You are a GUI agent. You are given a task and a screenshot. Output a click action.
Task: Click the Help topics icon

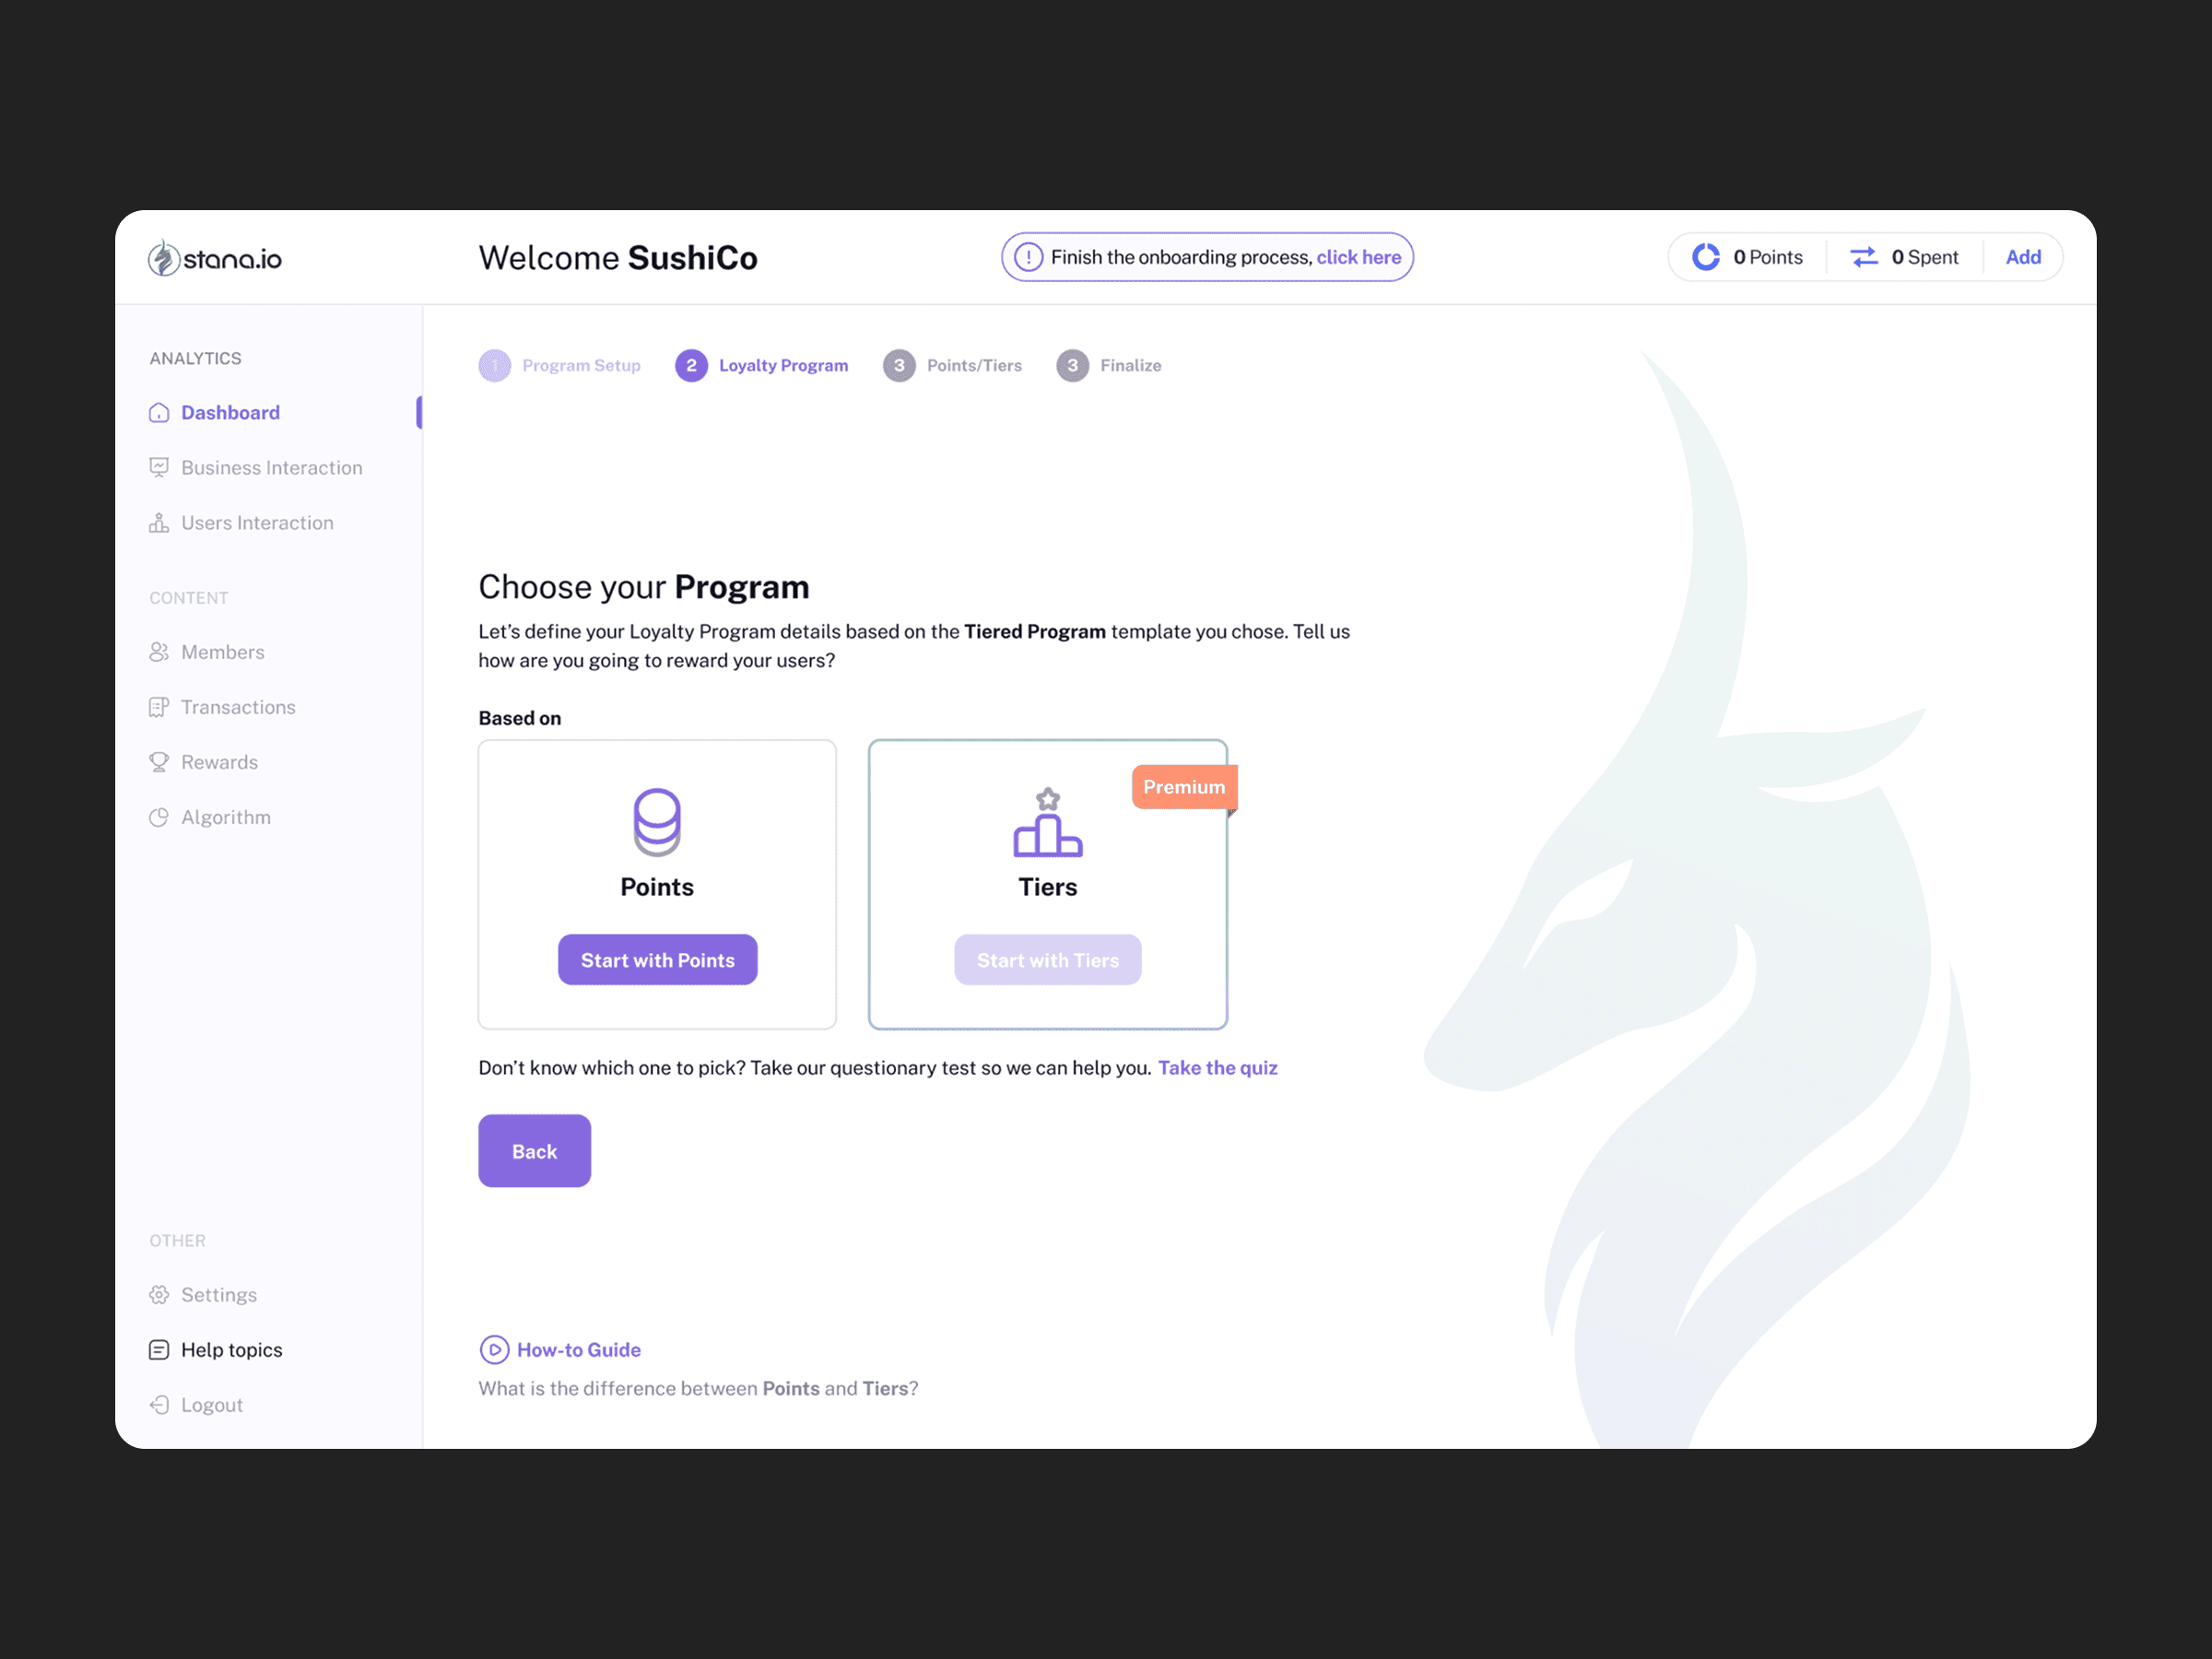click(x=159, y=1350)
